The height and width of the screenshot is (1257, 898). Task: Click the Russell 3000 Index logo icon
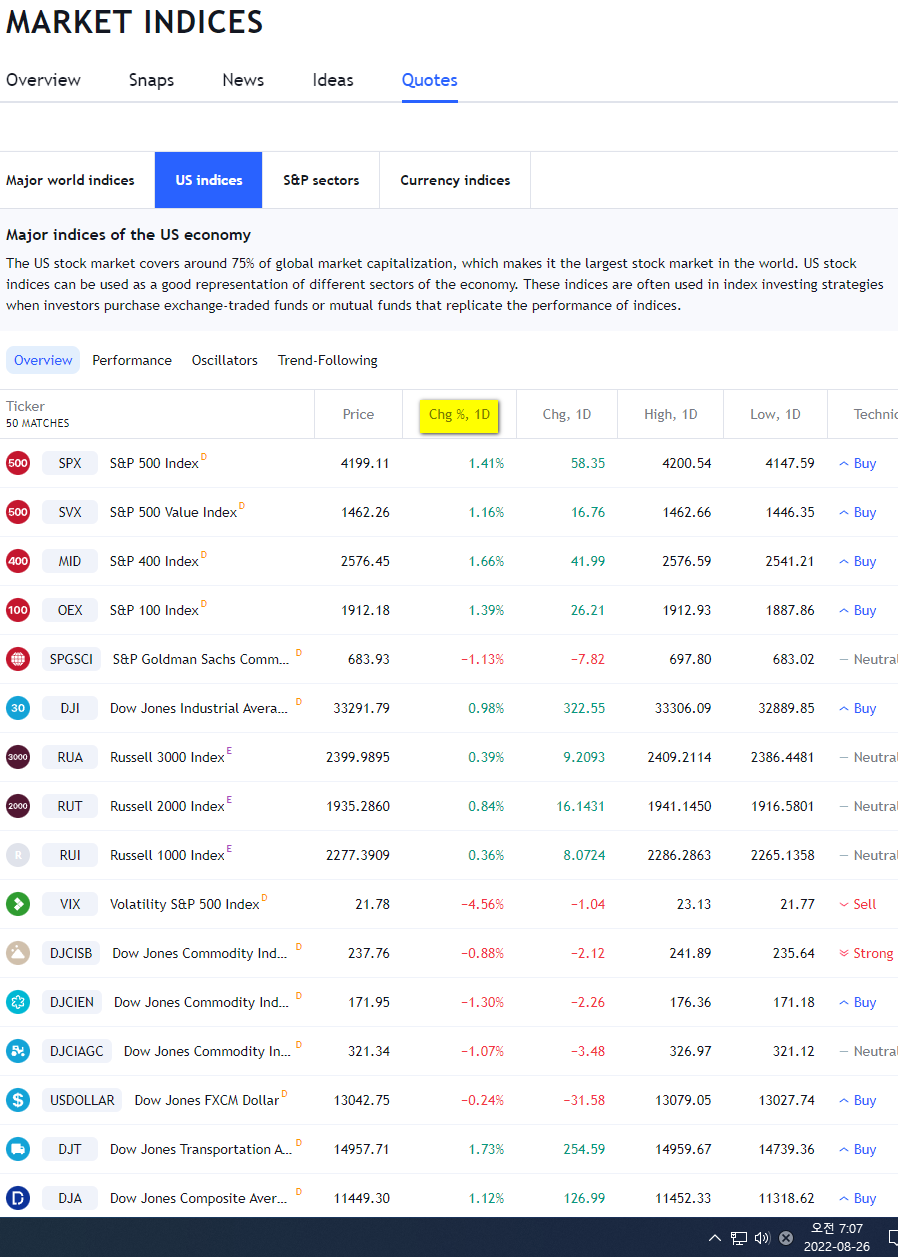[x=18, y=757]
